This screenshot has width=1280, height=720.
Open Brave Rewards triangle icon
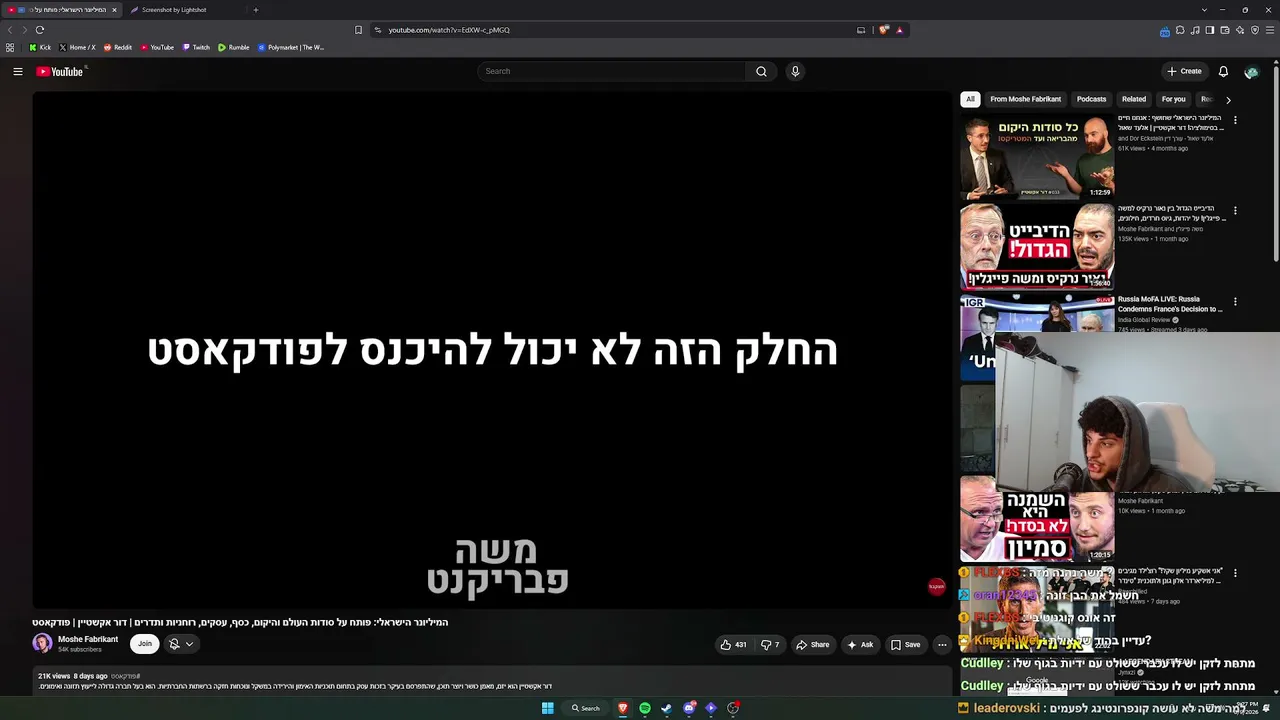tap(899, 30)
